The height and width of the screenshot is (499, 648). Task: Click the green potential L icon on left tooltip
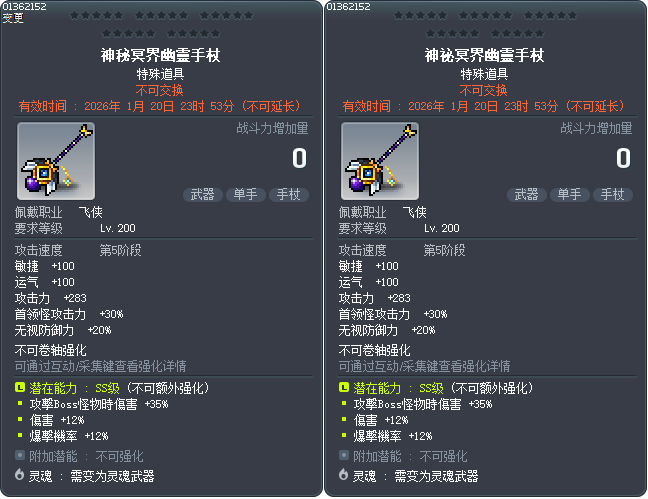[20, 387]
